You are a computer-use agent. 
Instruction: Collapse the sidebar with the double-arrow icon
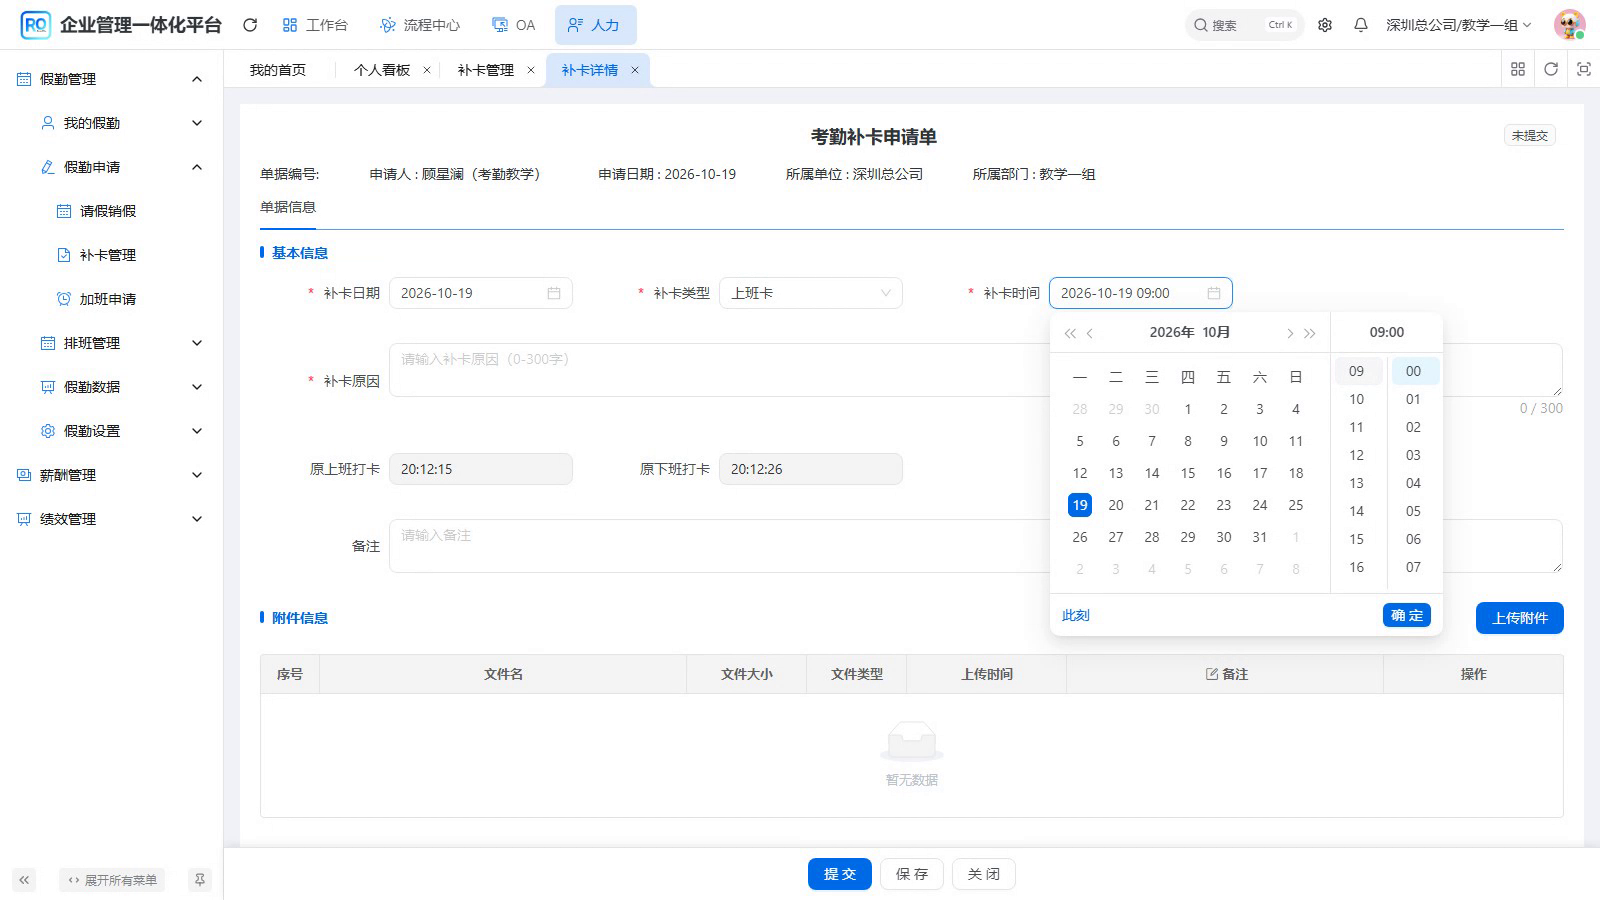point(24,880)
